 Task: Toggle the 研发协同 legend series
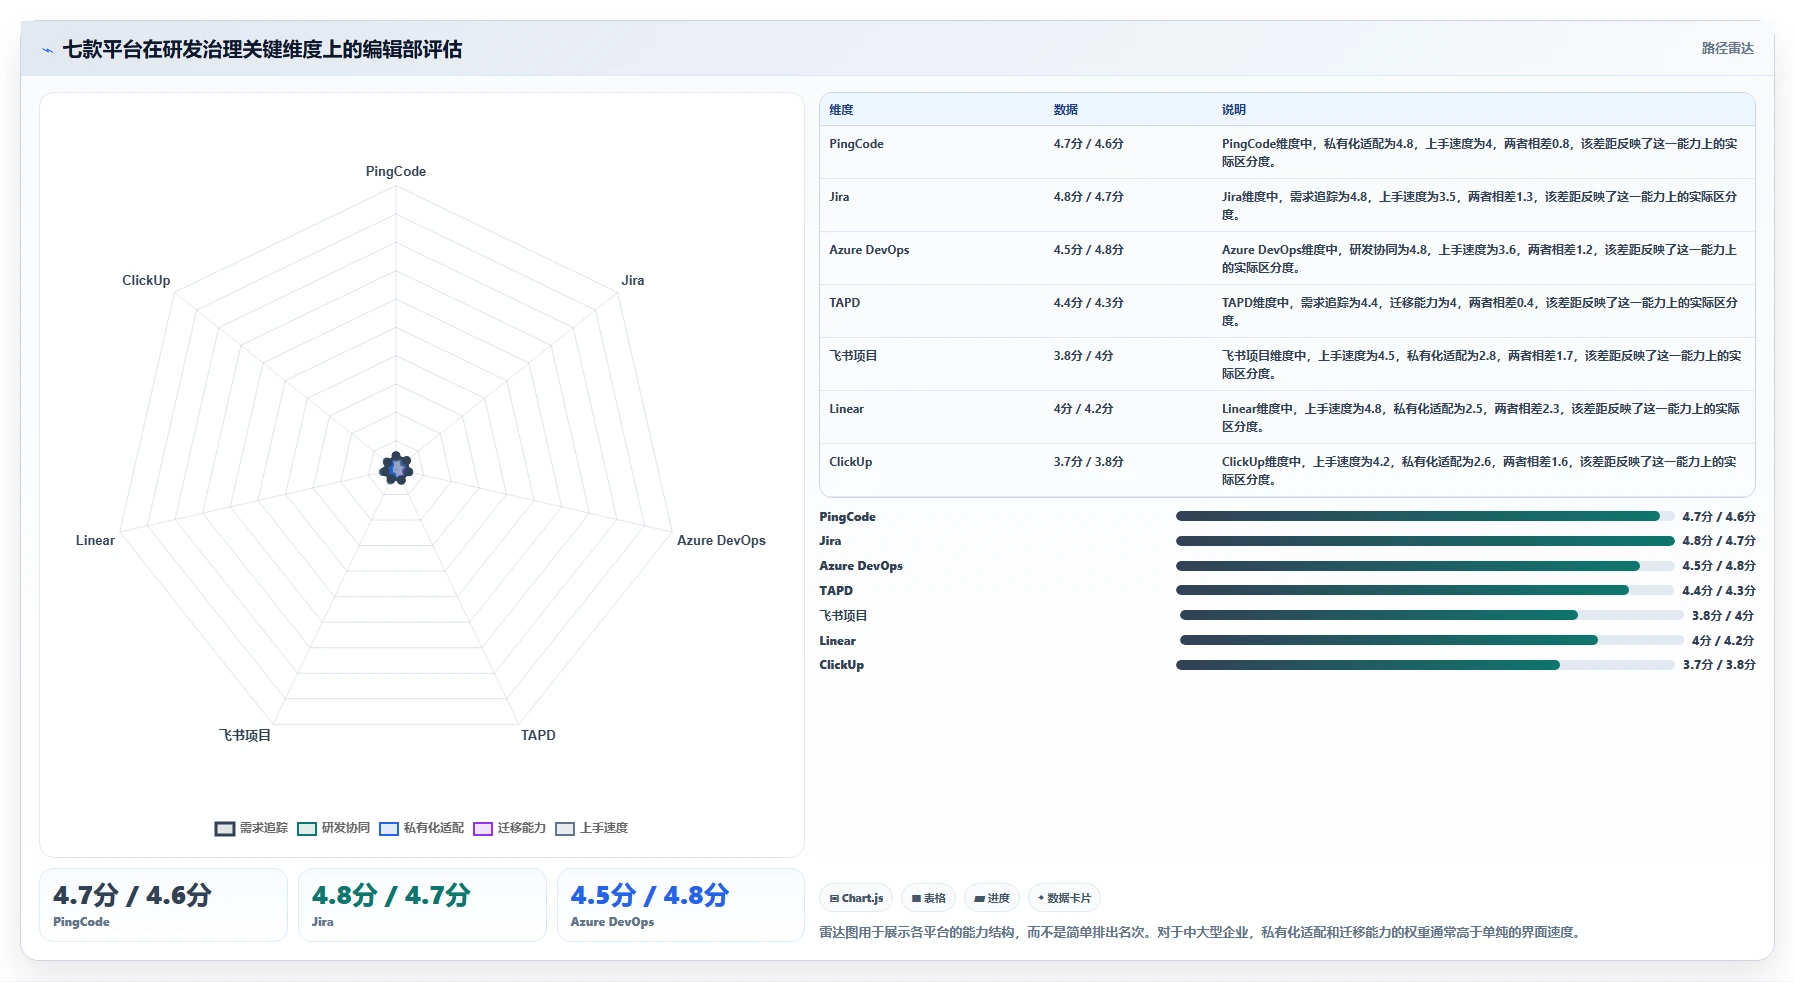point(333,828)
